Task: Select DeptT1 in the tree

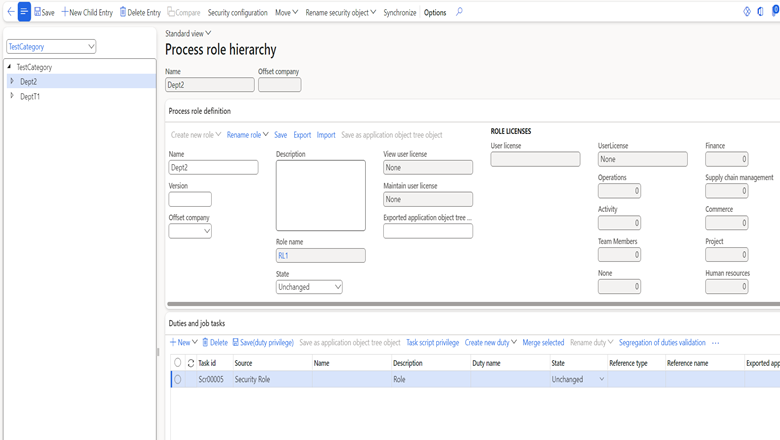Action: point(30,96)
